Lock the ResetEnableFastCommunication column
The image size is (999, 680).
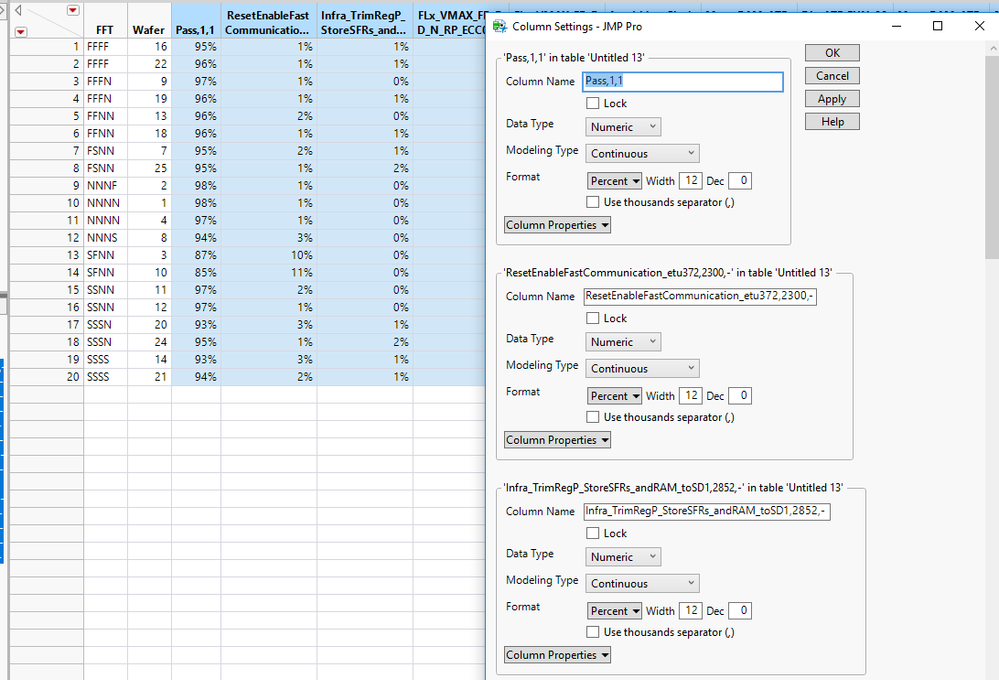pyautogui.click(x=593, y=318)
